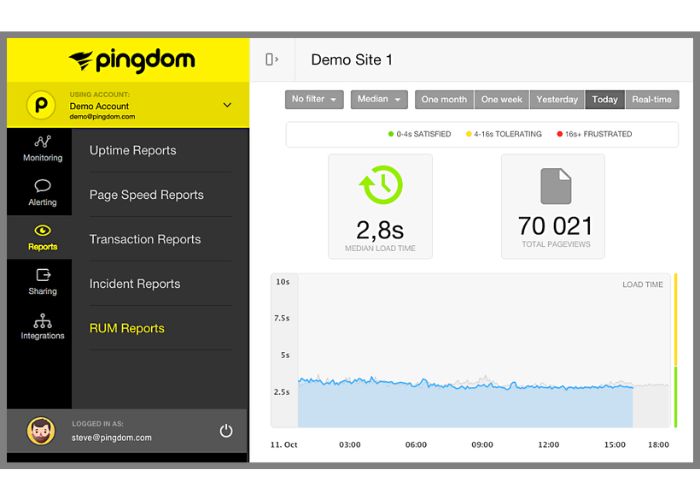Click the 70 021 total pageviews value
The height and width of the screenshot is (500, 700).
pyautogui.click(x=555, y=226)
